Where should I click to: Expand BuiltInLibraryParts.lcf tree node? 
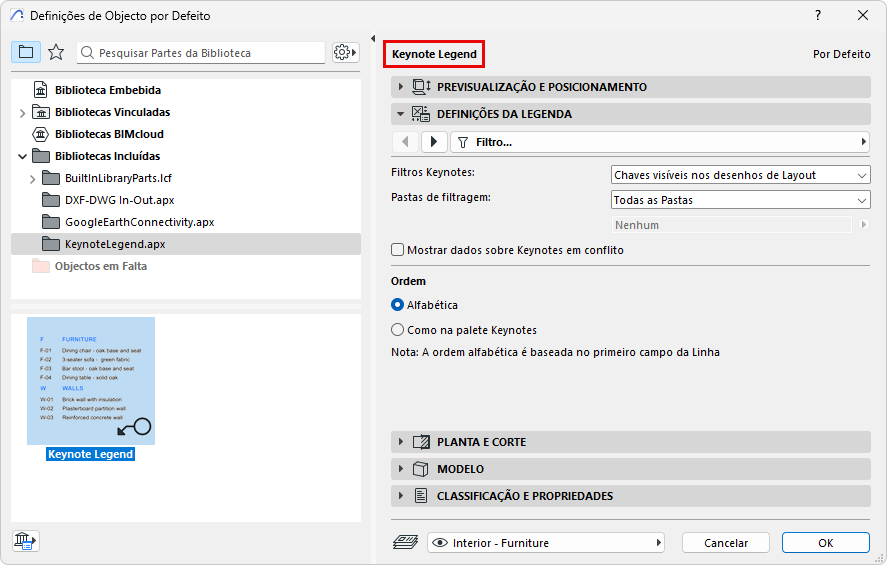32,179
